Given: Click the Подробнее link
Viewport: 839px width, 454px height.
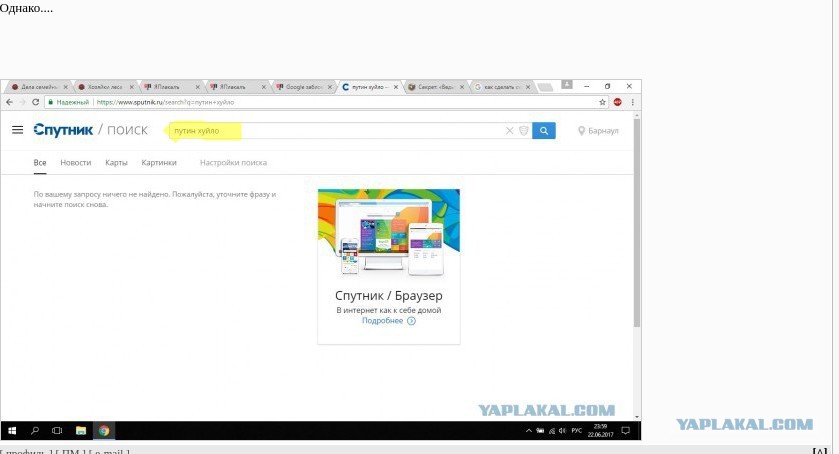Looking at the screenshot, I should pyautogui.click(x=383, y=321).
